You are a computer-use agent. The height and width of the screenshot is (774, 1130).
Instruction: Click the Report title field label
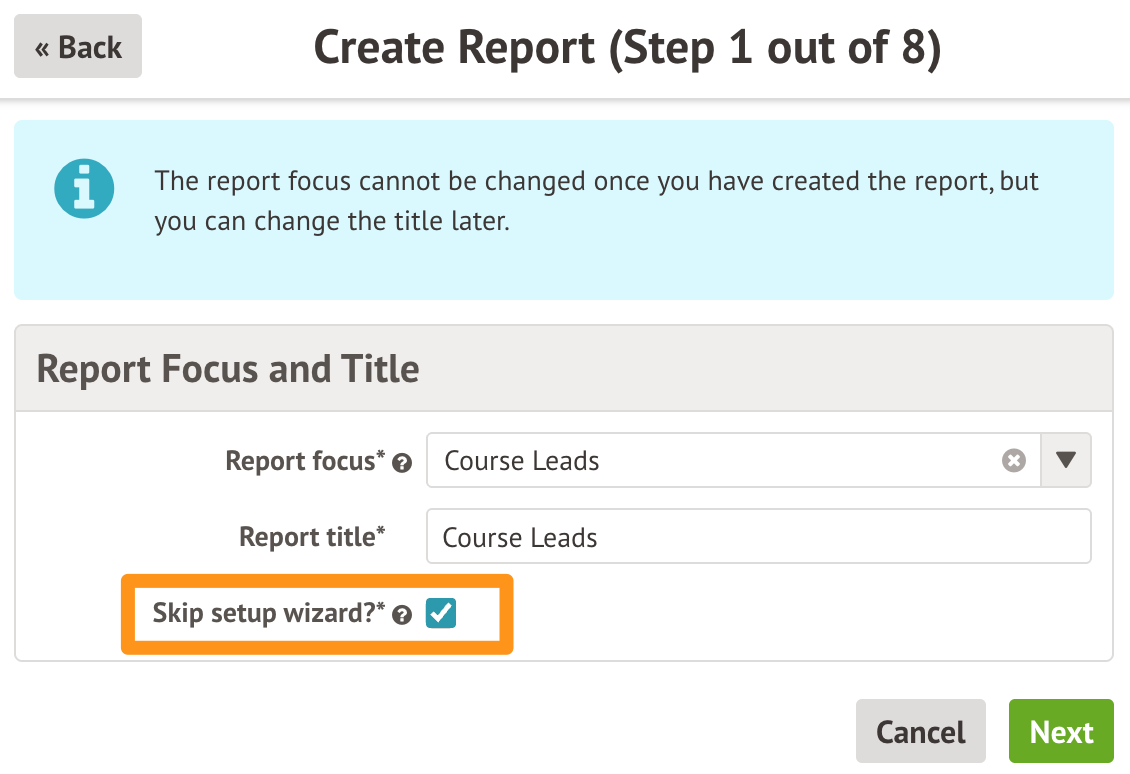(307, 537)
